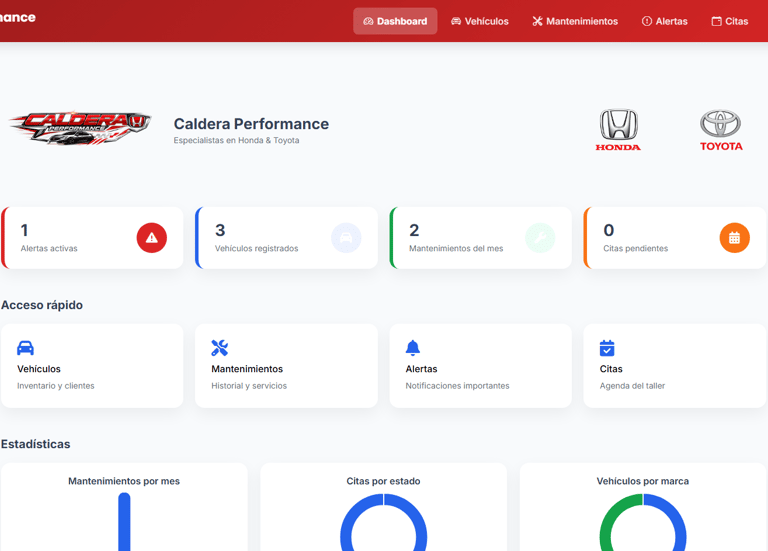Click 'Especialistas en Honda & Toyota' subtitle
This screenshot has height=551, width=768.
tap(236, 140)
